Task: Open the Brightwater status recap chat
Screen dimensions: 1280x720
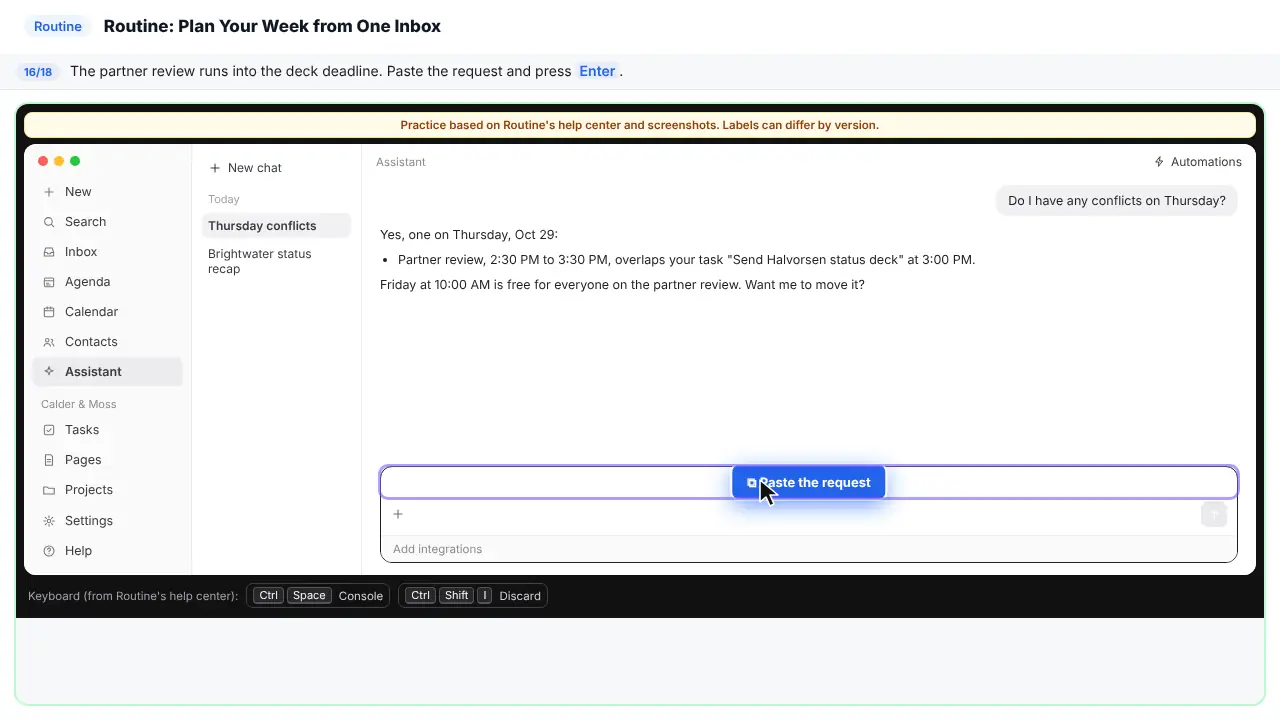Action: (276, 261)
